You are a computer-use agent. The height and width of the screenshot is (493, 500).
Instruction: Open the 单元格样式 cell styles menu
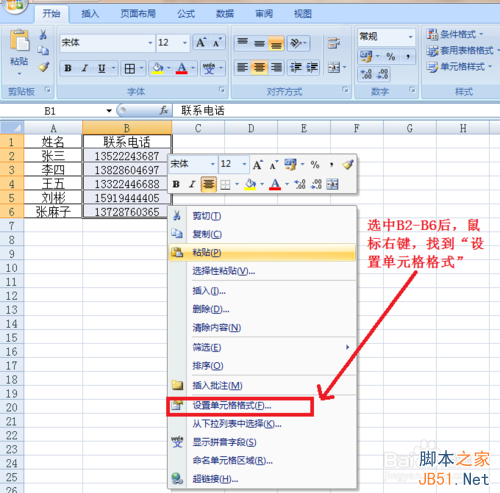click(459, 67)
